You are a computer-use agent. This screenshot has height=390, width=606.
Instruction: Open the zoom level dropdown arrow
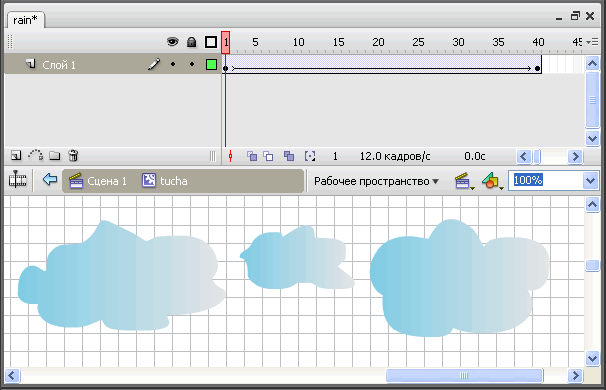(x=591, y=181)
